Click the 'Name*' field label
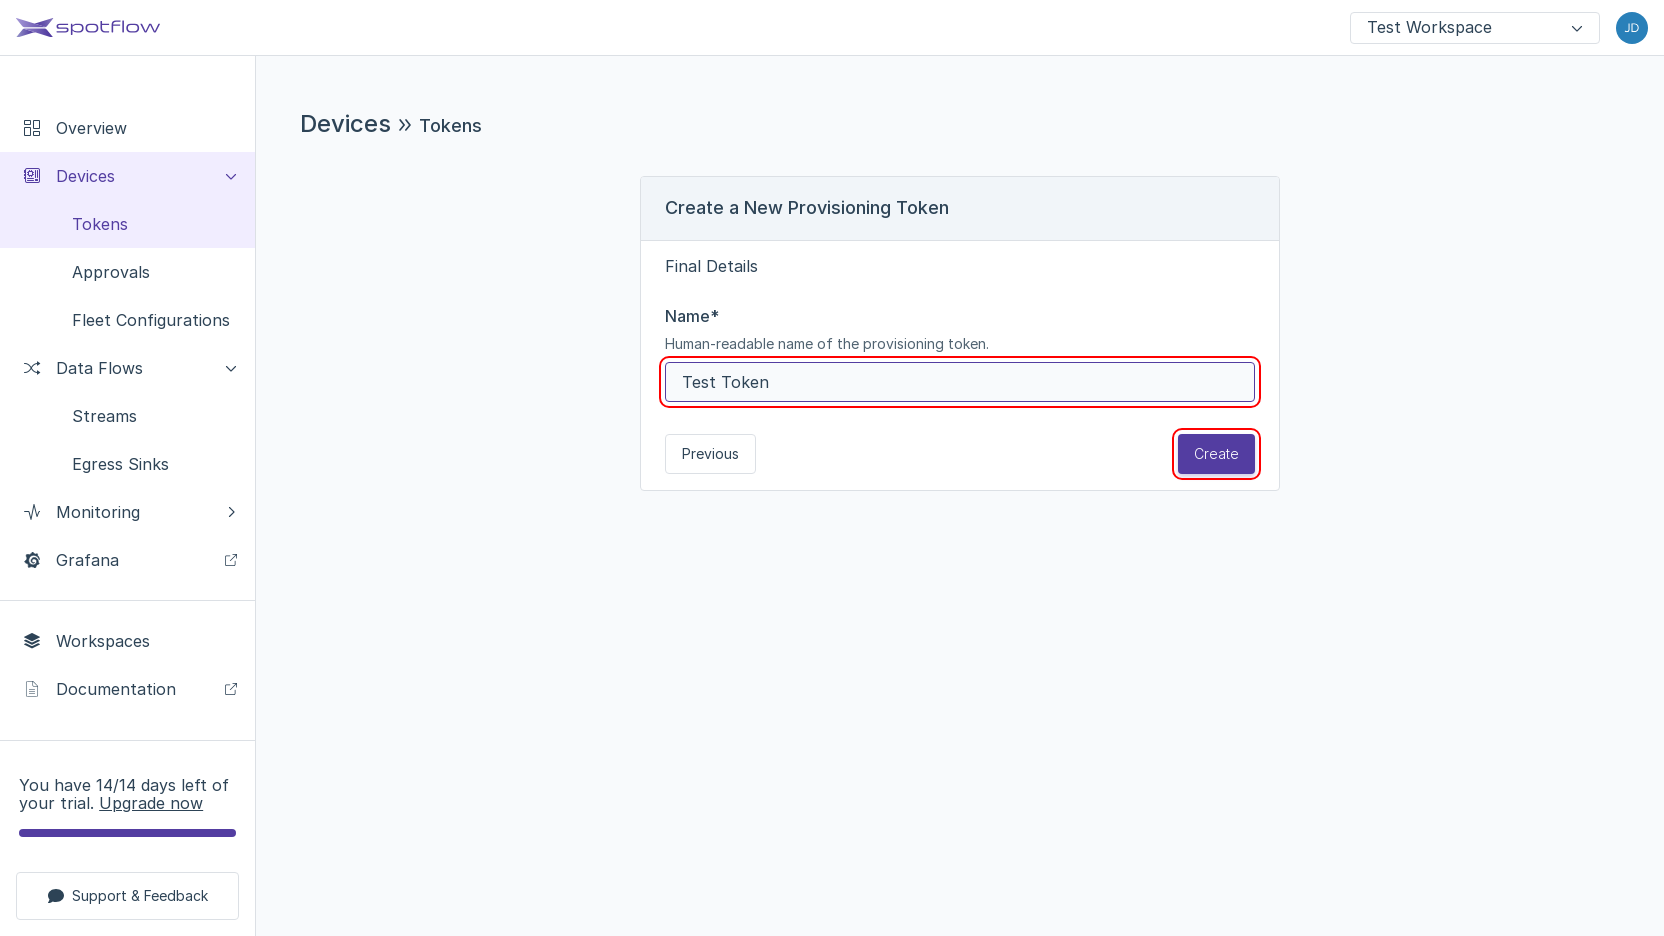Viewport: 1664px width, 936px height. point(692,316)
